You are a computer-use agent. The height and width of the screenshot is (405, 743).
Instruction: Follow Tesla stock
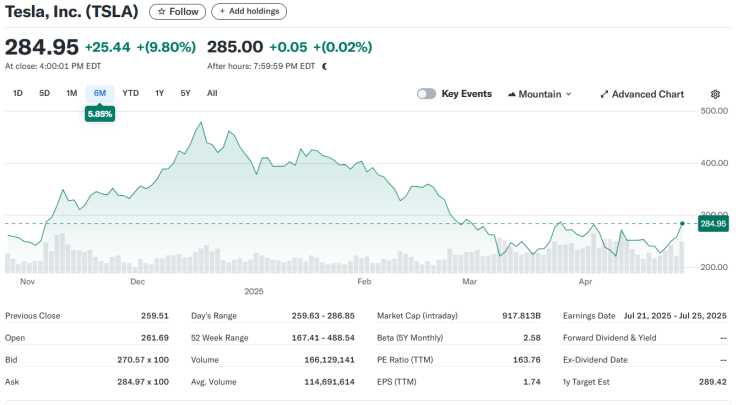(178, 11)
